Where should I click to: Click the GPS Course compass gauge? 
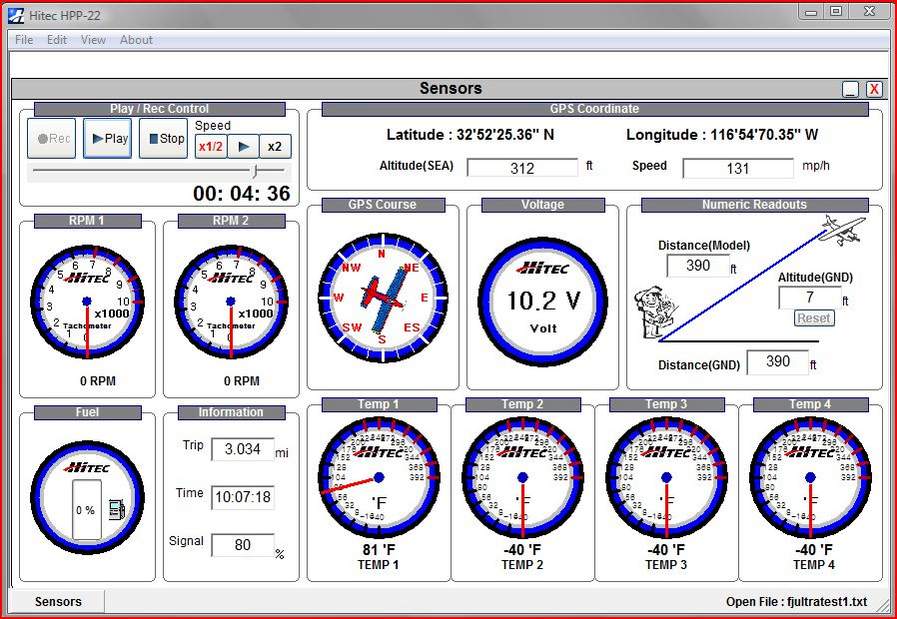382,298
